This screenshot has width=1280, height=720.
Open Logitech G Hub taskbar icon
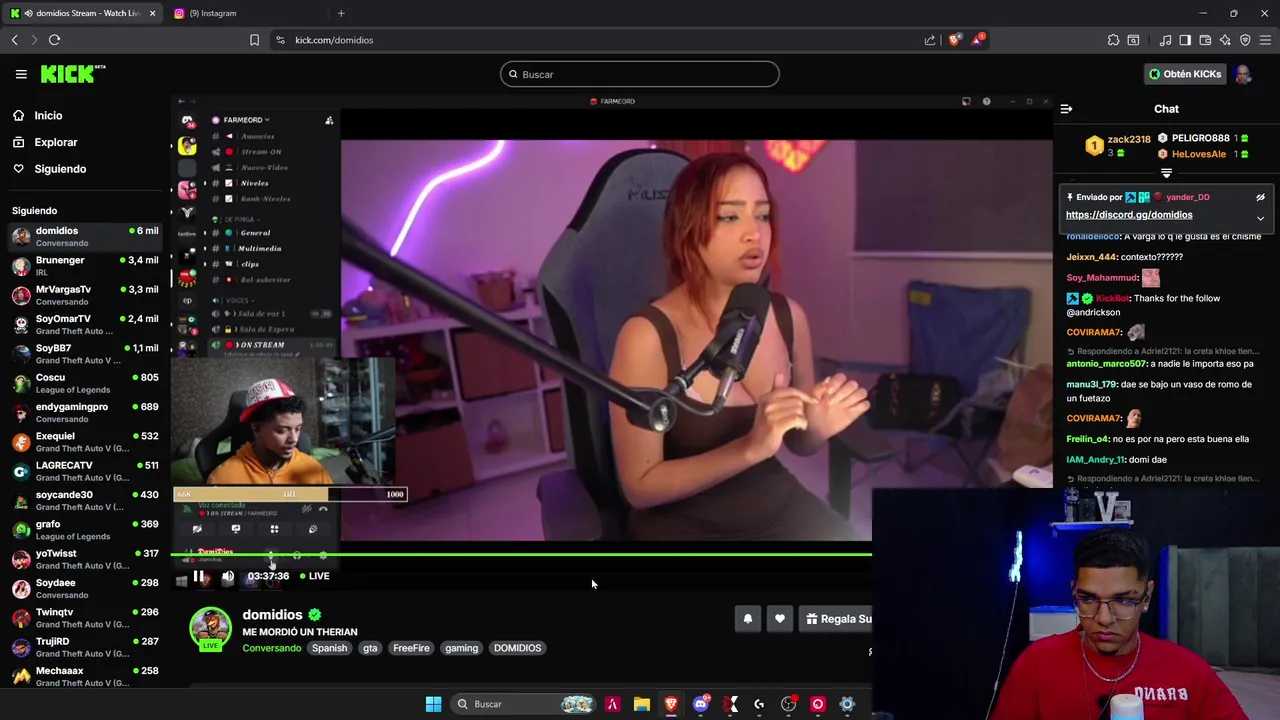point(759,704)
